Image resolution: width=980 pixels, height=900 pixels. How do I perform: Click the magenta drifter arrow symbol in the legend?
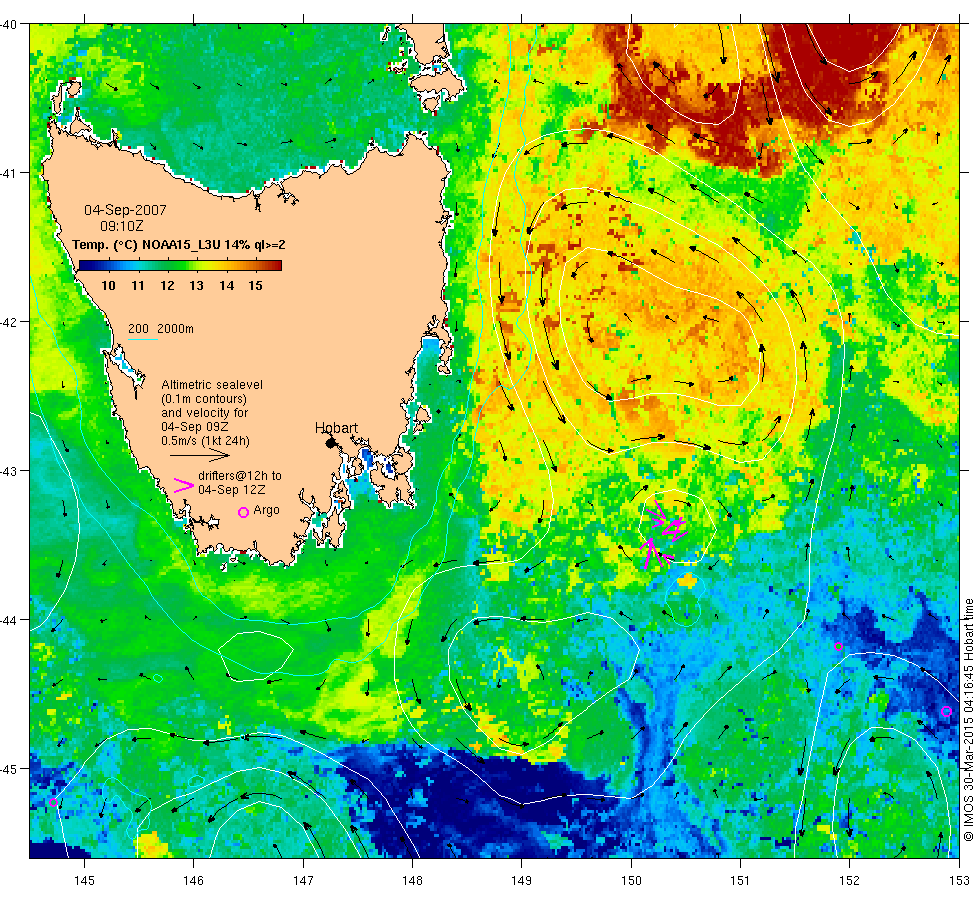pos(184,486)
